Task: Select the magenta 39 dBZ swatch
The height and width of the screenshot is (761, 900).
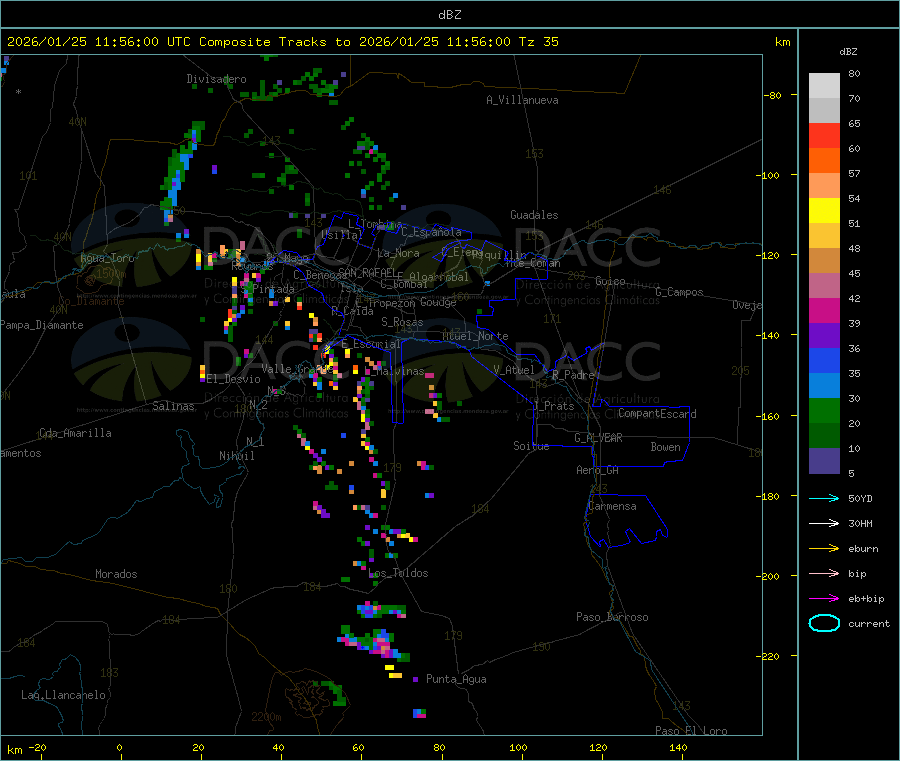Action: [x=824, y=310]
